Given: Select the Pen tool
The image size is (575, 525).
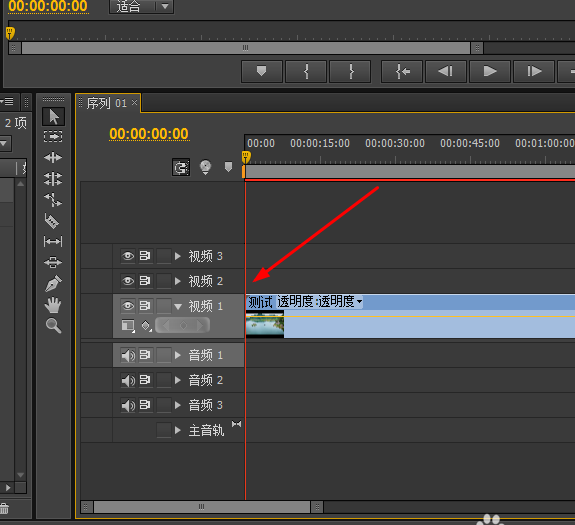Looking at the screenshot, I should [53, 283].
